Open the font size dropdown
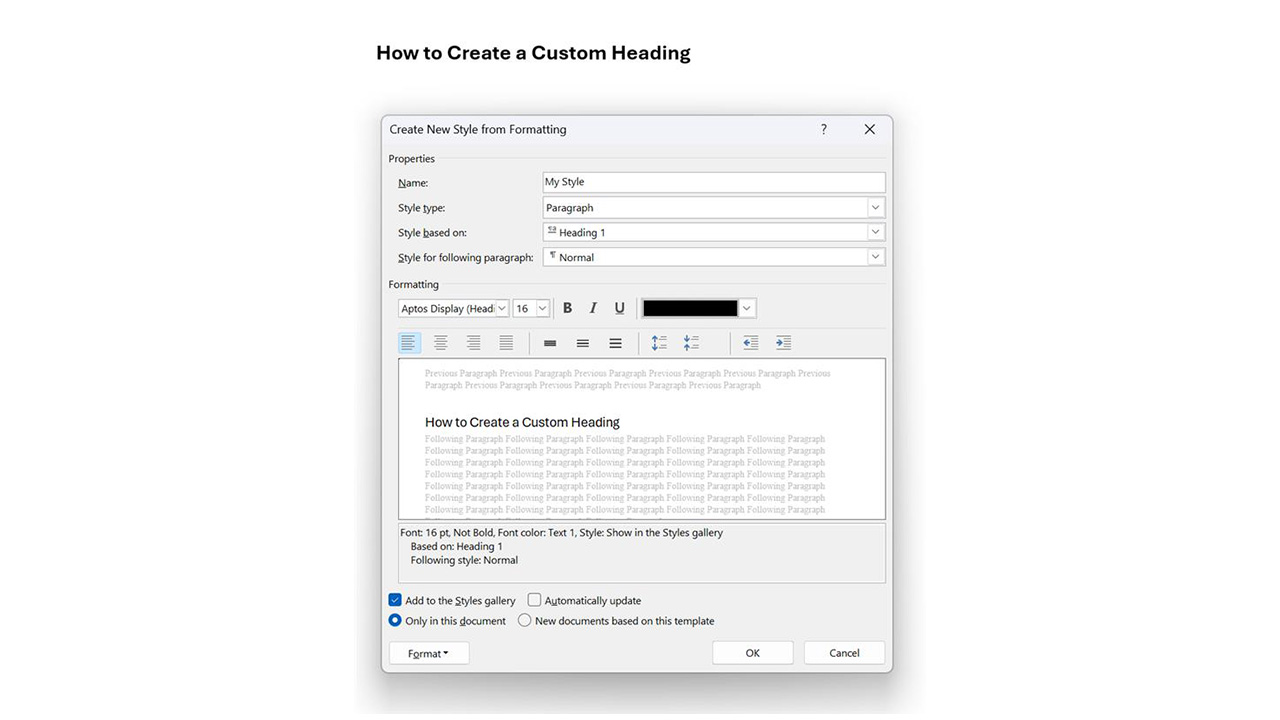 pyautogui.click(x=542, y=309)
